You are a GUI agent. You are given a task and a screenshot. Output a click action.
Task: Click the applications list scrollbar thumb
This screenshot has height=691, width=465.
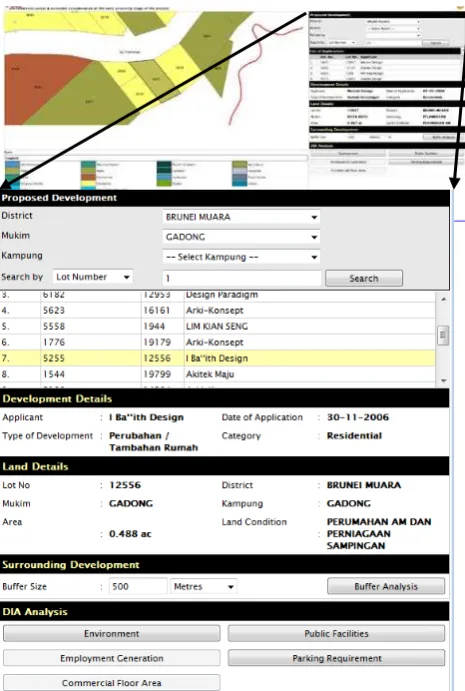pos(443,335)
